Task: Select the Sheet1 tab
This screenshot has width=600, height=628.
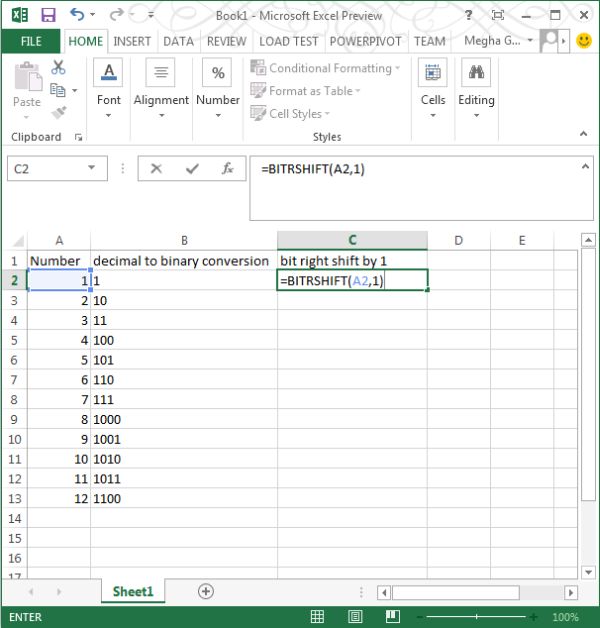Action: click(133, 591)
